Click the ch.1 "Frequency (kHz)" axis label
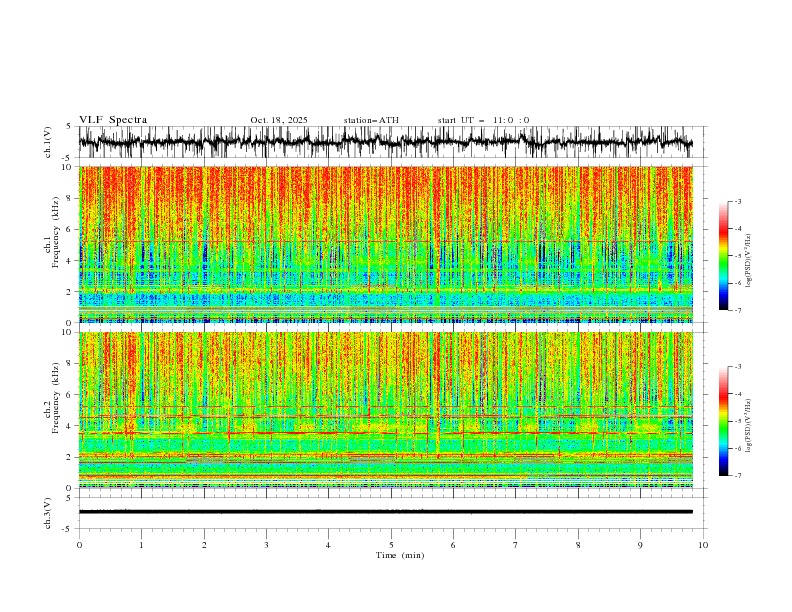The height and width of the screenshot is (612, 792). [x=57, y=233]
